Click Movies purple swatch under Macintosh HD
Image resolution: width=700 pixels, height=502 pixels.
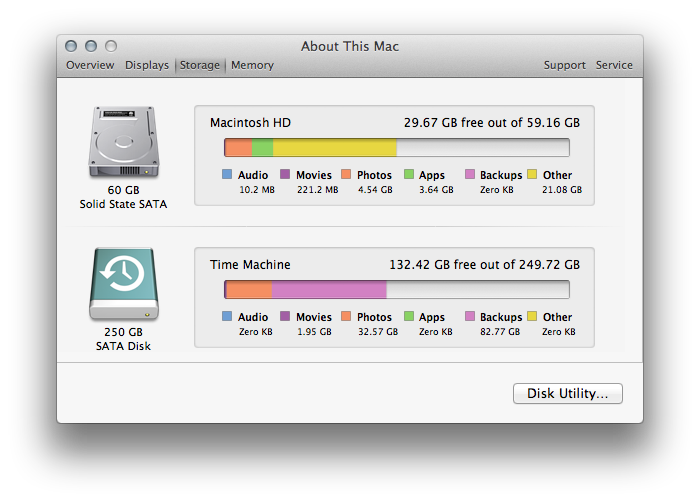coord(285,174)
